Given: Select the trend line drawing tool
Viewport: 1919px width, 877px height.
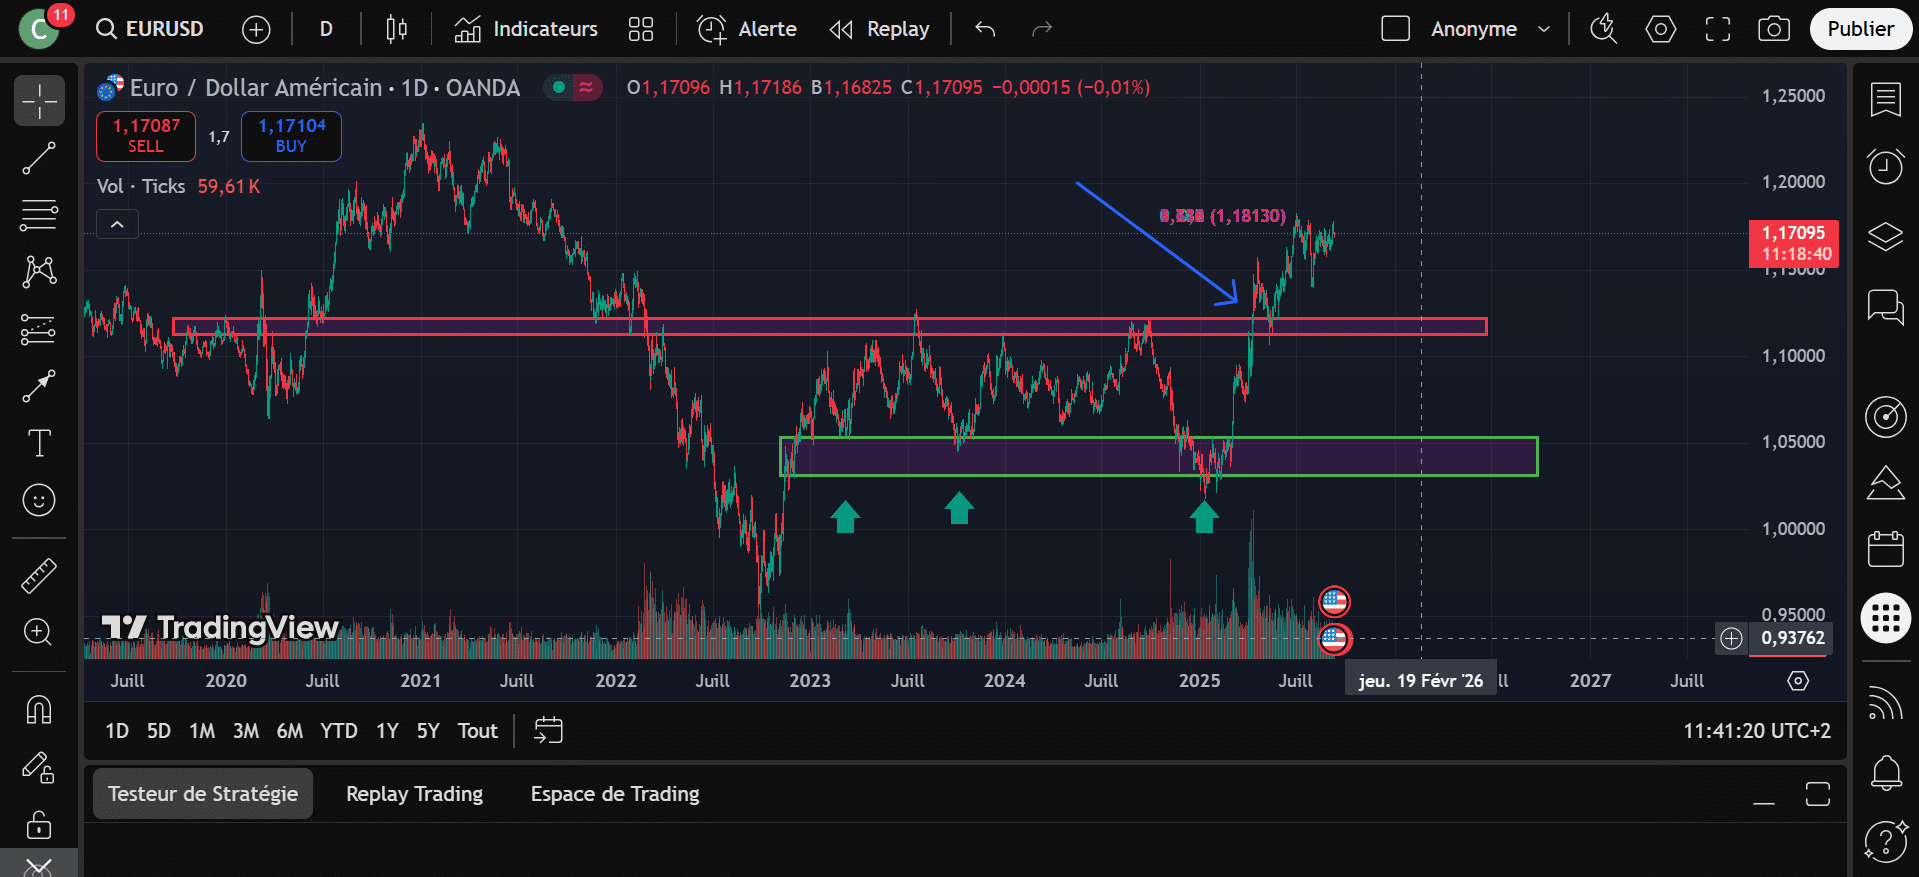Looking at the screenshot, I should 39,158.
